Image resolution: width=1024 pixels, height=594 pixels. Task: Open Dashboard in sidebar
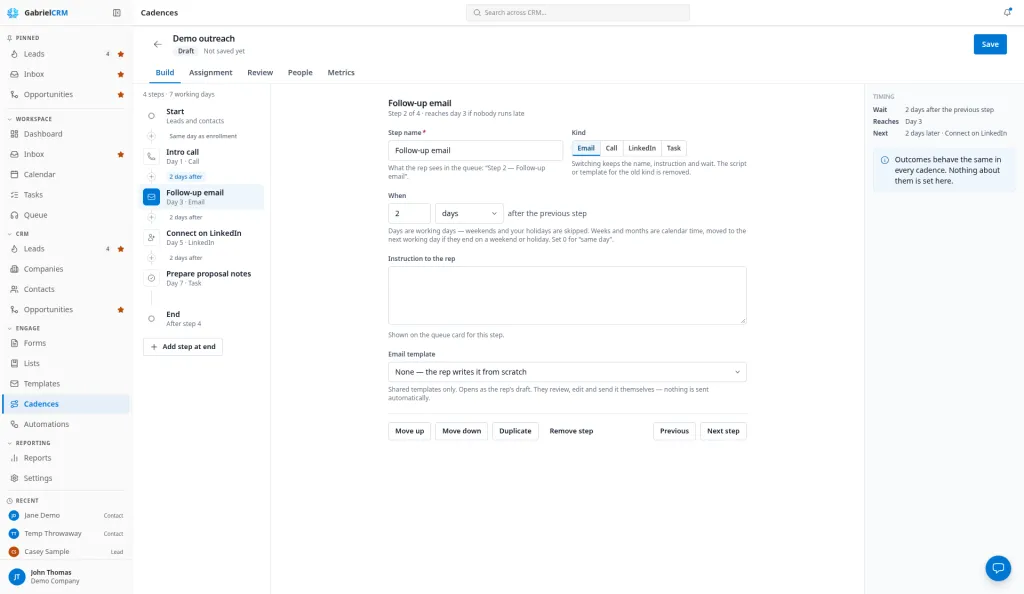tap(65, 134)
